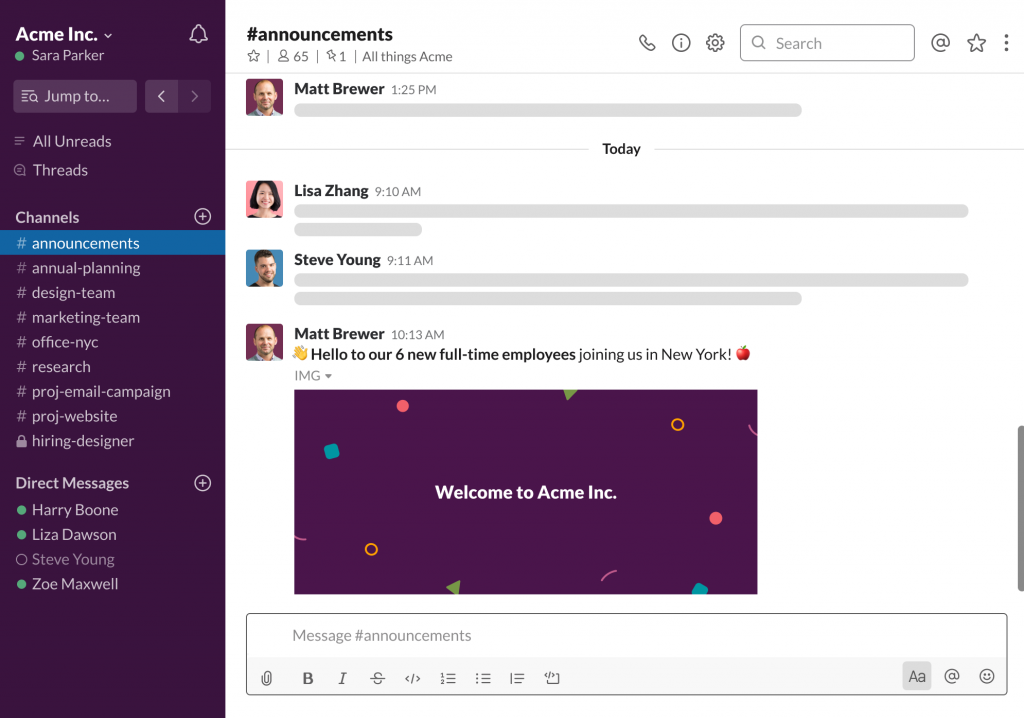Image resolution: width=1024 pixels, height=718 pixels.
Task: Star the #announcements channel
Action: 253,56
